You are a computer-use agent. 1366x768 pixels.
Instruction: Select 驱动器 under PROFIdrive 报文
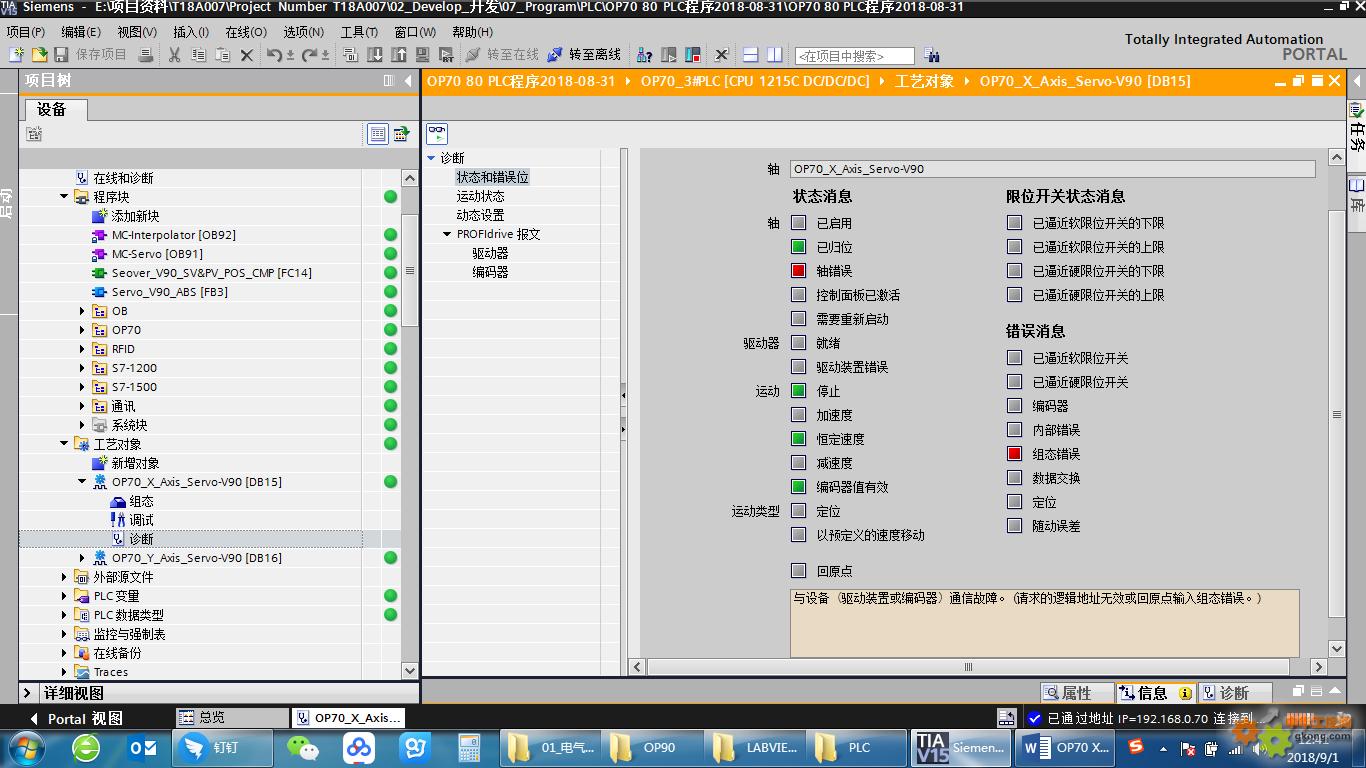(x=490, y=253)
